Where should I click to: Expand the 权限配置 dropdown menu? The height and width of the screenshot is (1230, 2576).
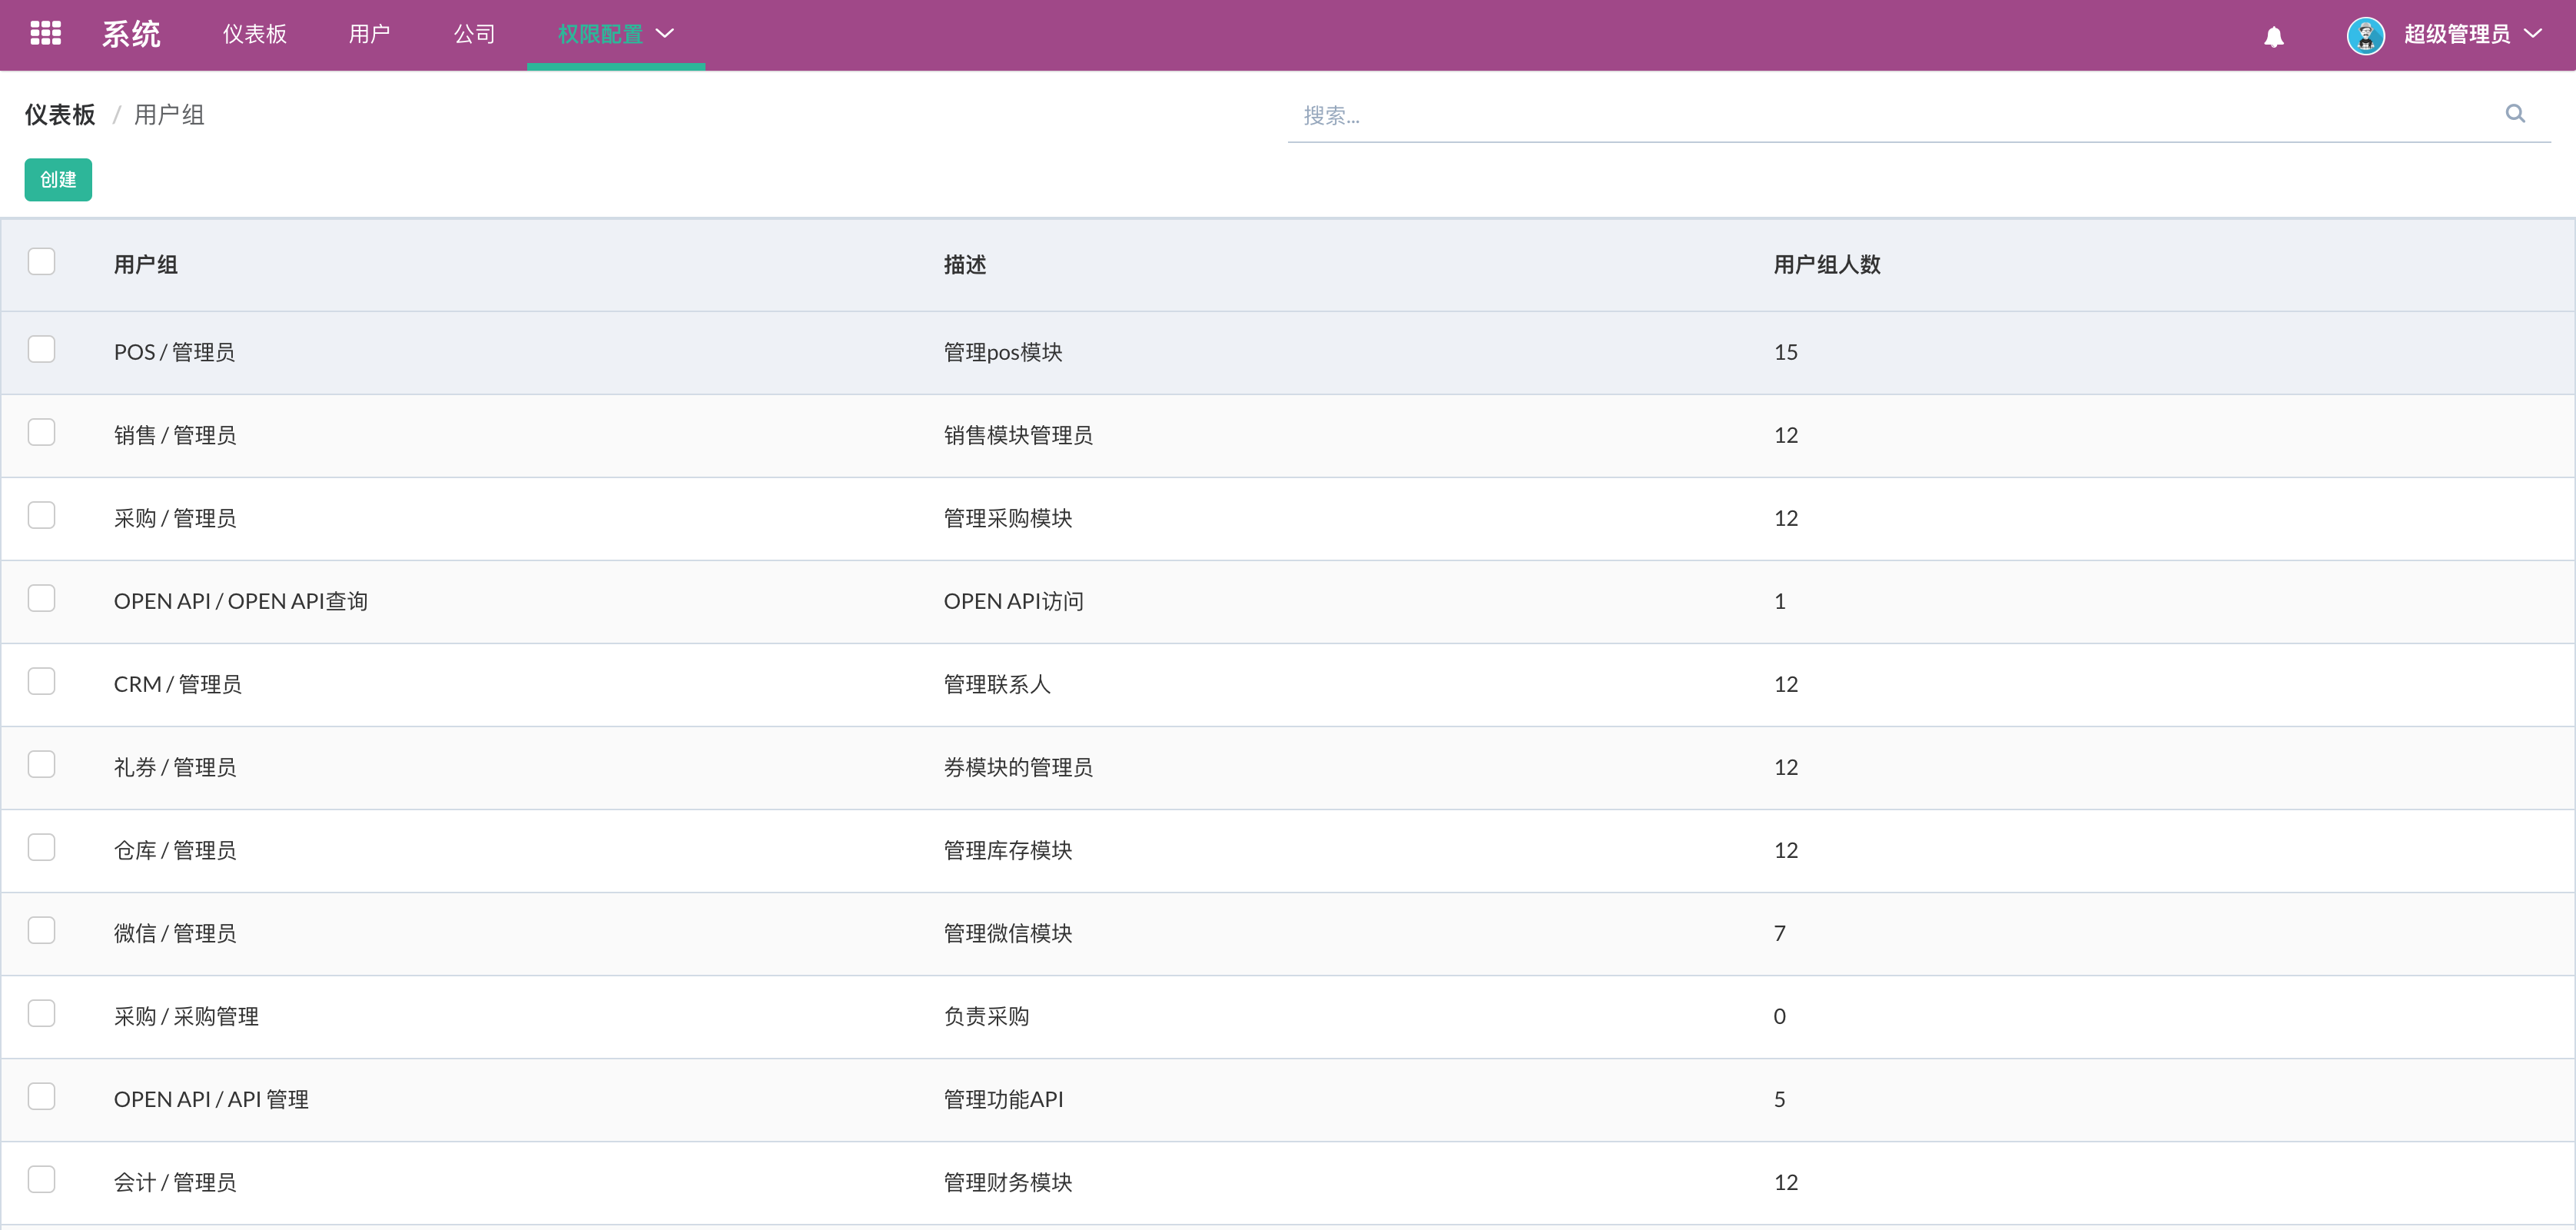616,34
